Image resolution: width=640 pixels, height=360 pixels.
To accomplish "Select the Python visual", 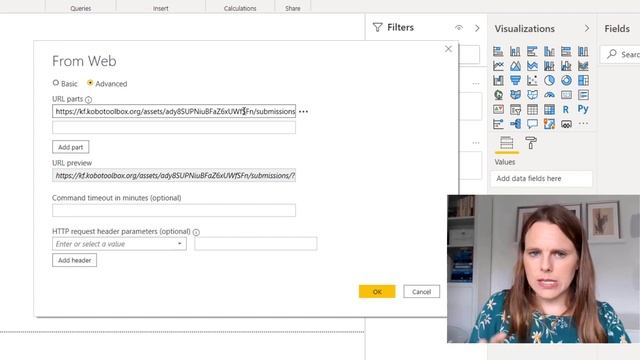I will pyautogui.click(x=583, y=109).
